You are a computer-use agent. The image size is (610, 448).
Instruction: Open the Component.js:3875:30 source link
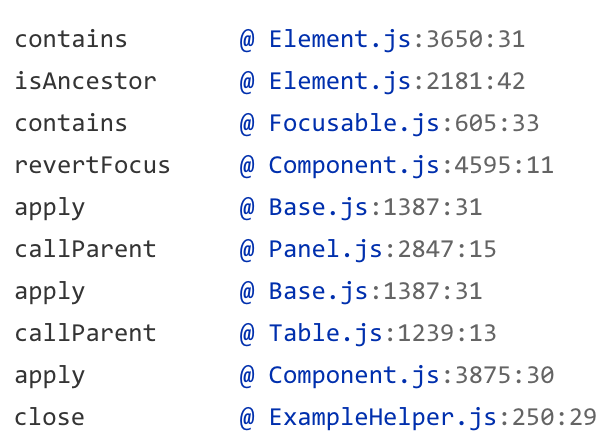pos(411,376)
